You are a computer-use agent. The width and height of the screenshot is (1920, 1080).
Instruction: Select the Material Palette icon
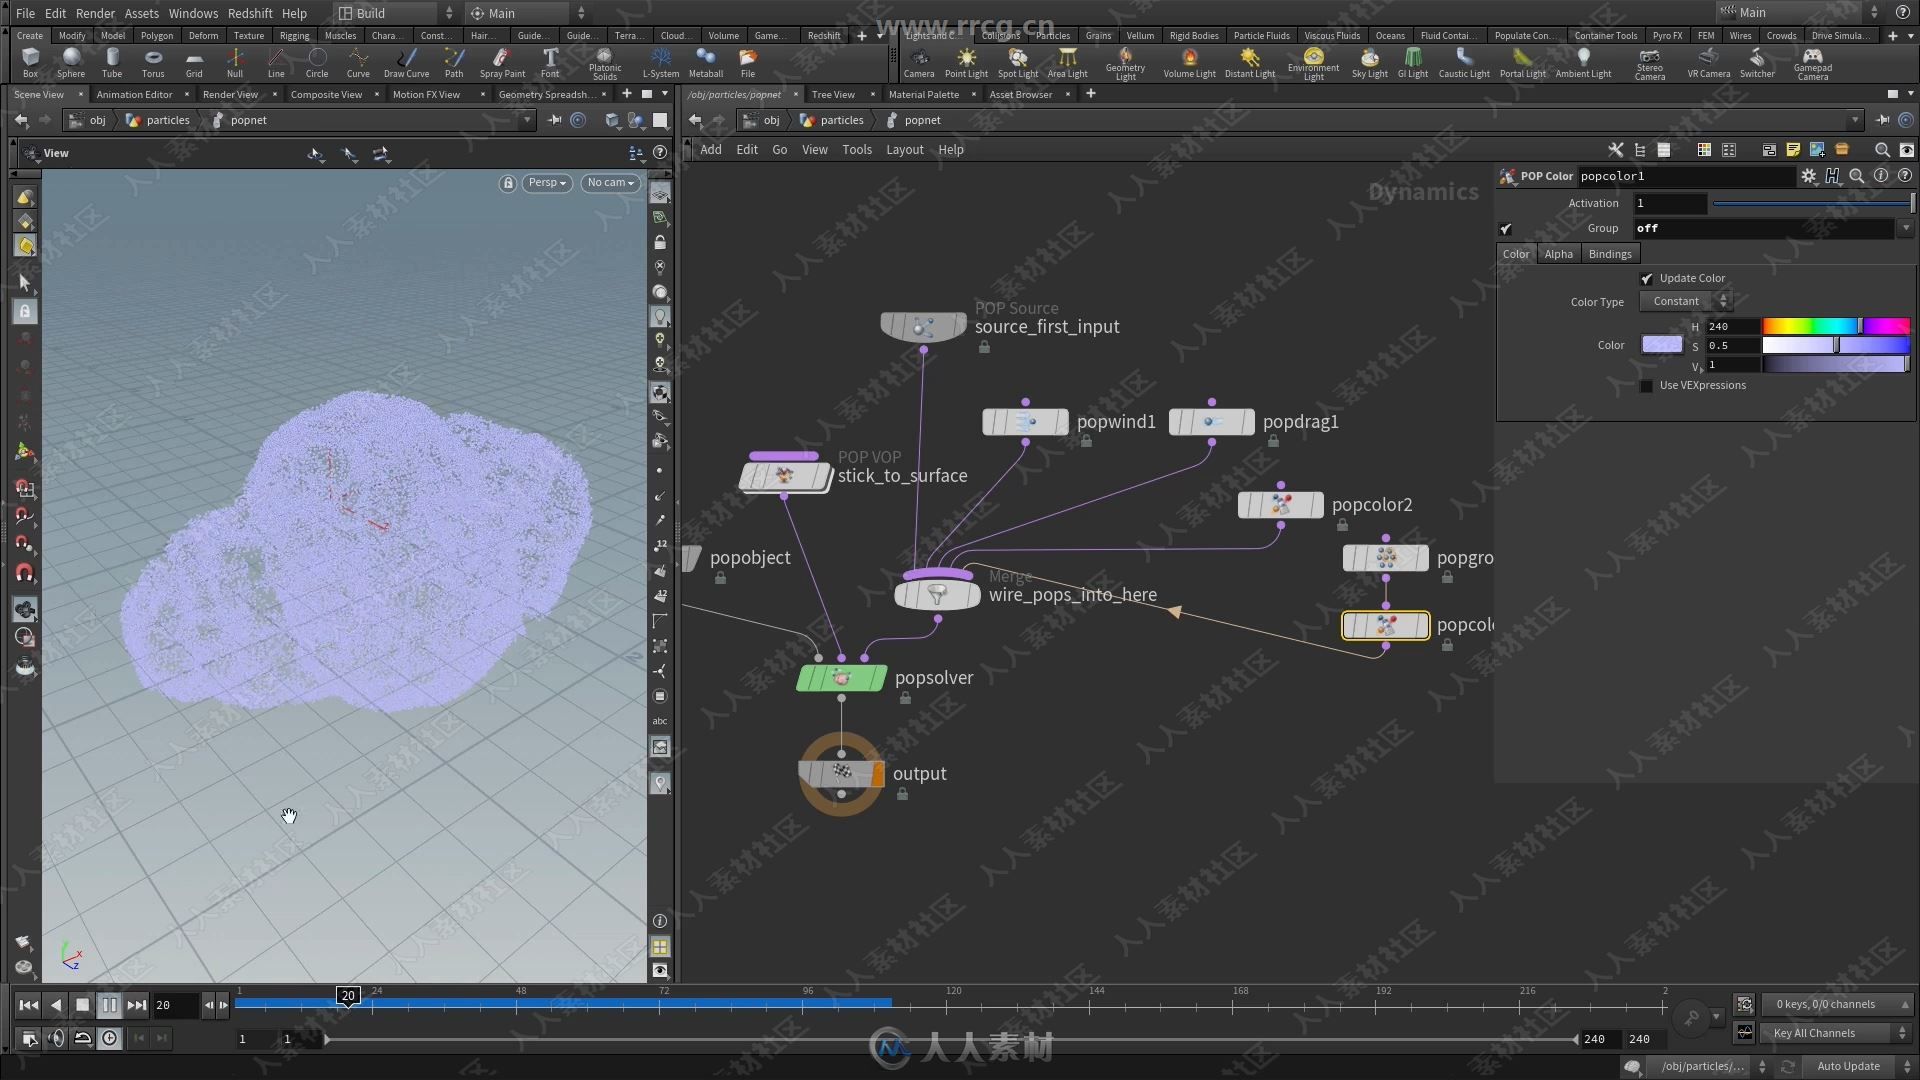(923, 94)
